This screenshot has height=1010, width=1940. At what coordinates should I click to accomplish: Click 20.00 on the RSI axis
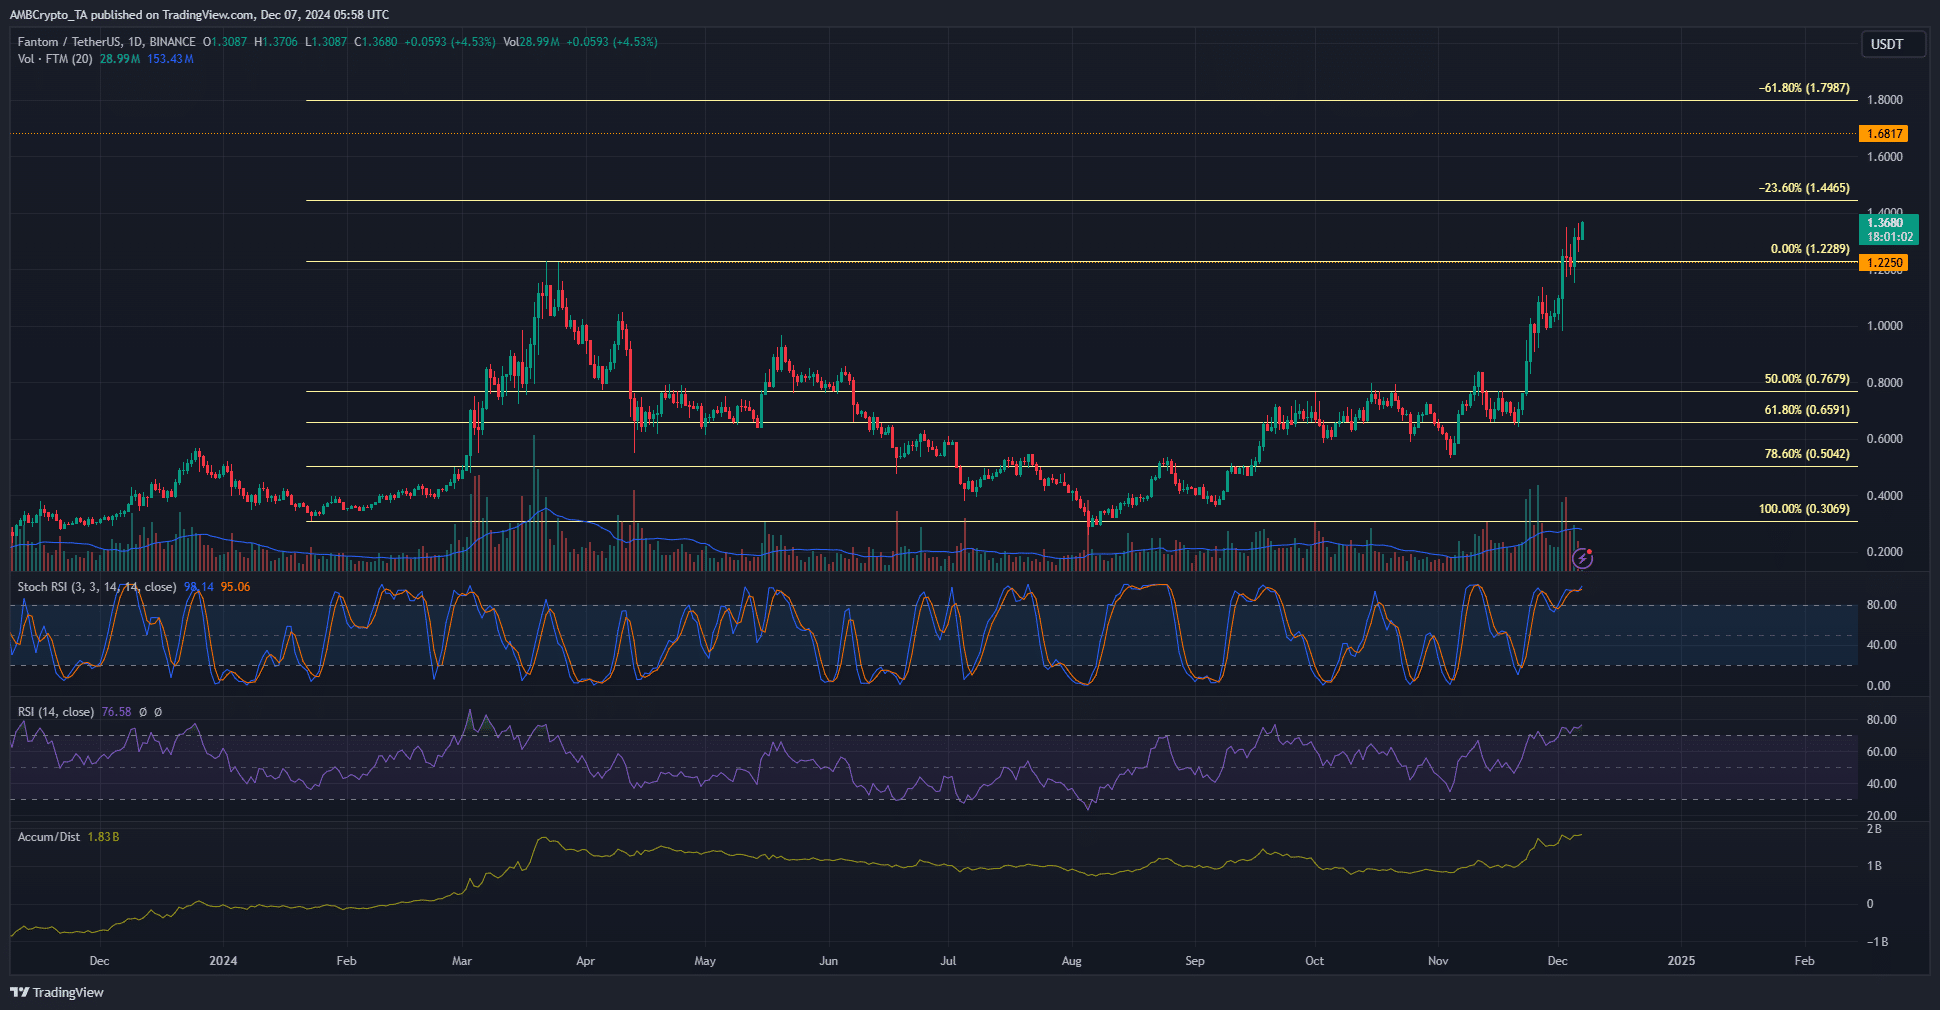1882,816
